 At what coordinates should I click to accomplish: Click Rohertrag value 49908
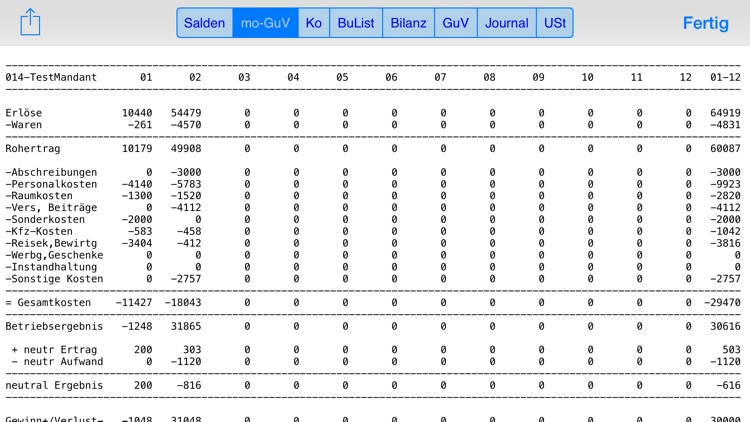186,148
